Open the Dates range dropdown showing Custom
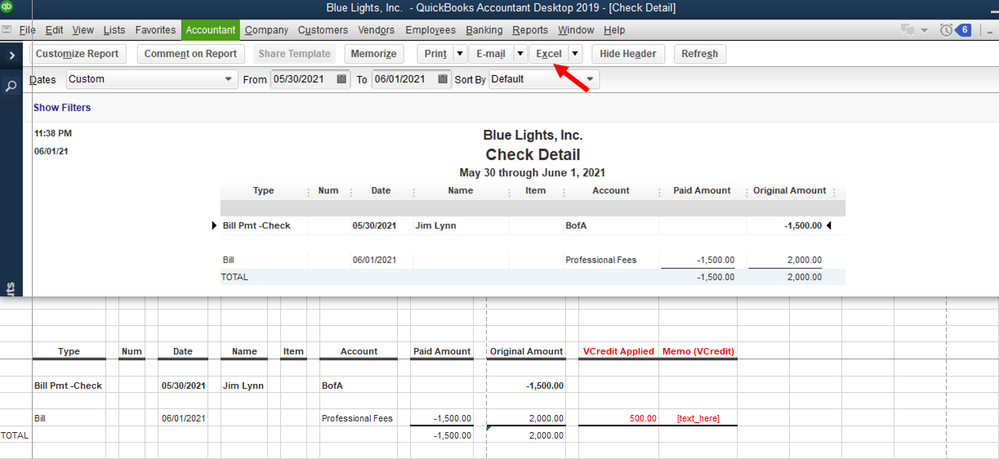This screenshot has width=999, height=459. coord(150,80)
